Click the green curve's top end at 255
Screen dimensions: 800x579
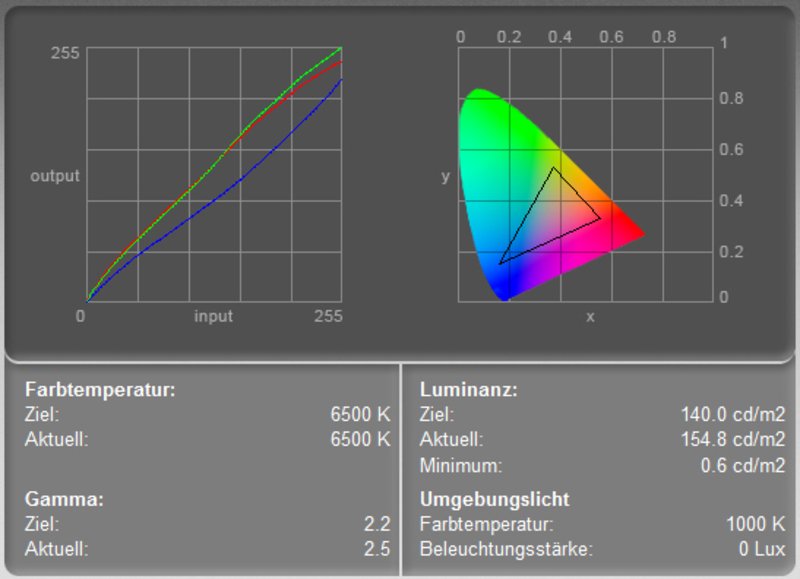tap(341, 48)
